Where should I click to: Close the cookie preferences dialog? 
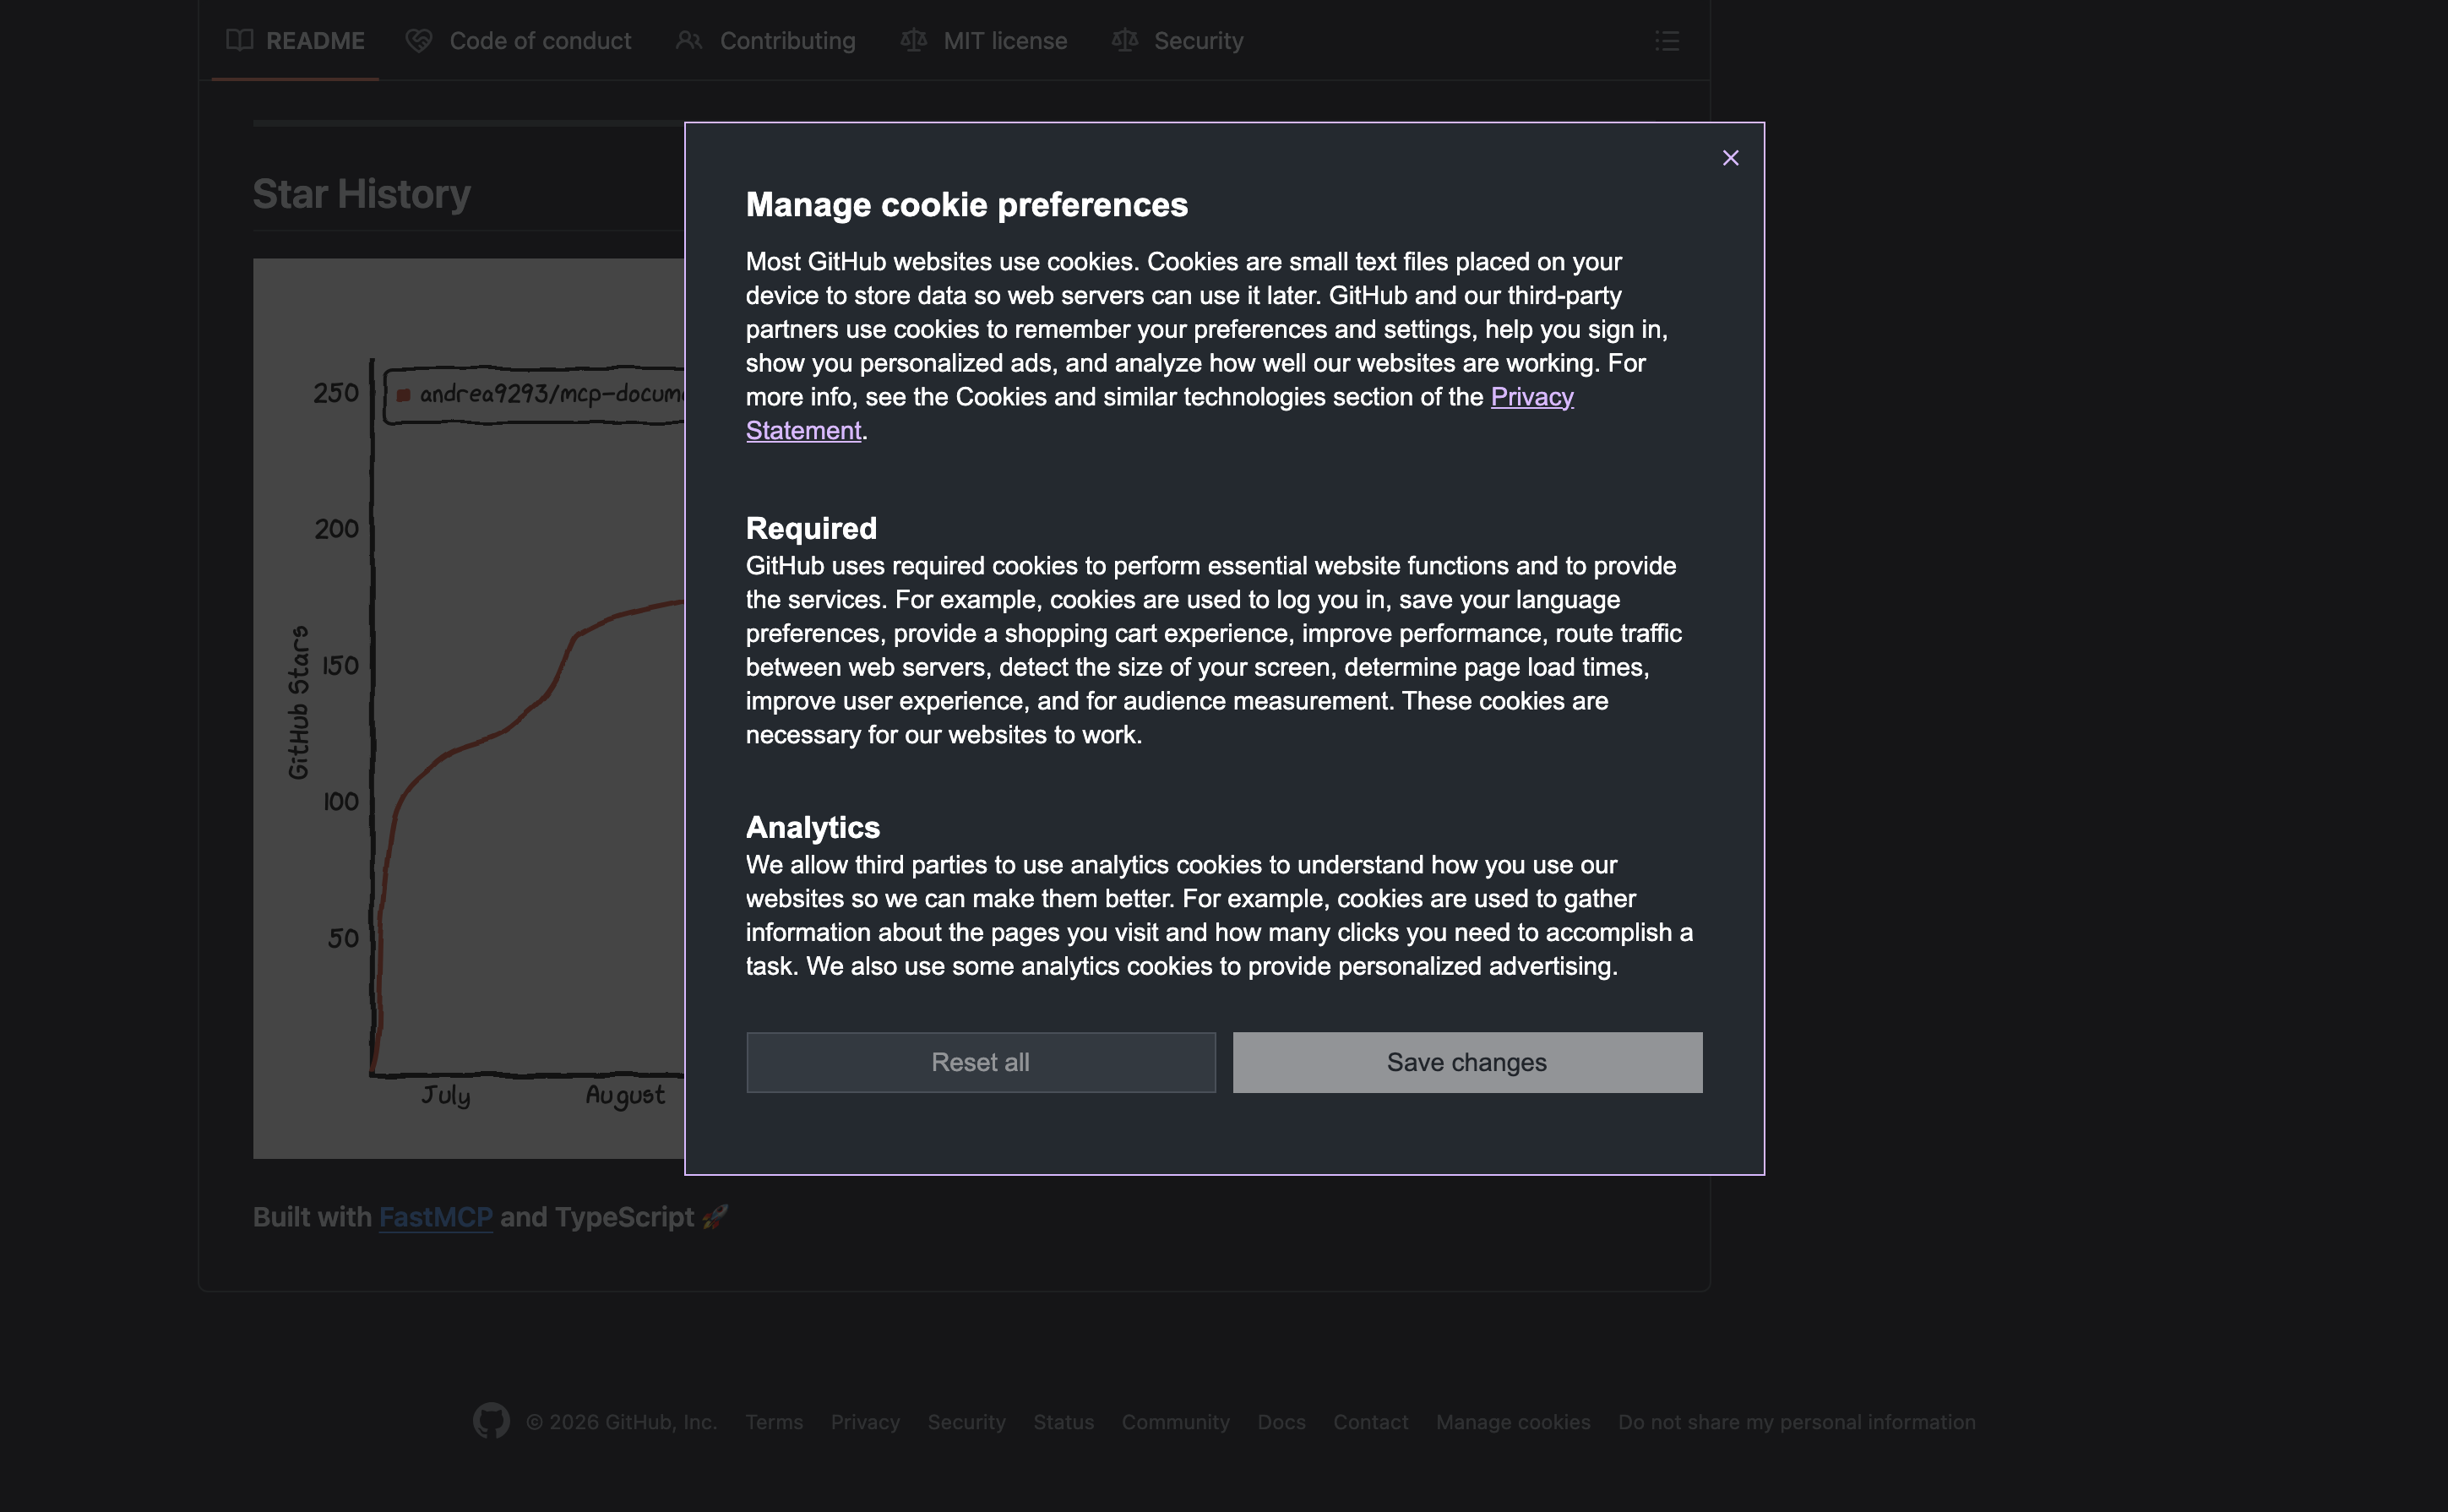click(x=1730, y=158)
